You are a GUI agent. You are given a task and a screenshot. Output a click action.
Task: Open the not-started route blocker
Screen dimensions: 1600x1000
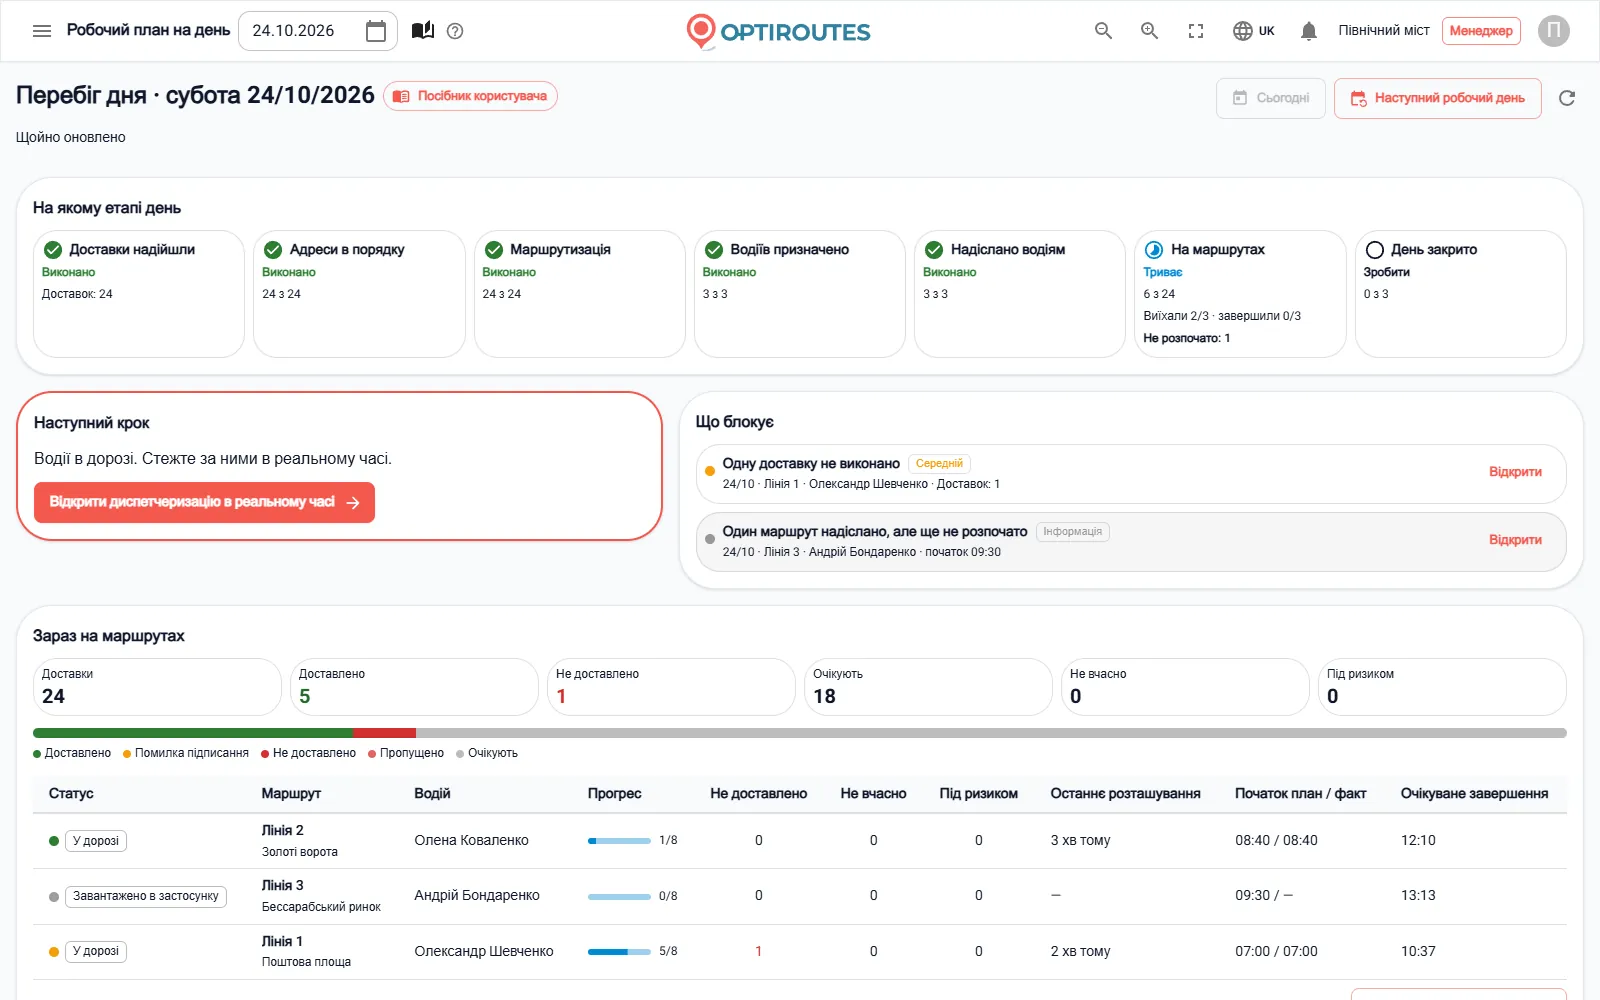tap(1515, 540)
